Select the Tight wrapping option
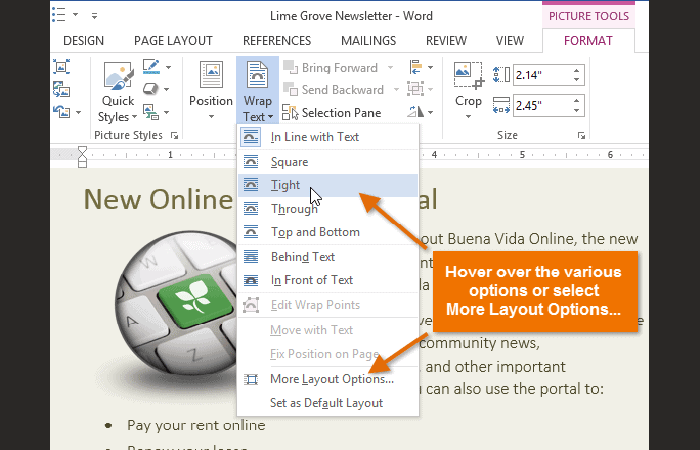 (x=284, y=185)
